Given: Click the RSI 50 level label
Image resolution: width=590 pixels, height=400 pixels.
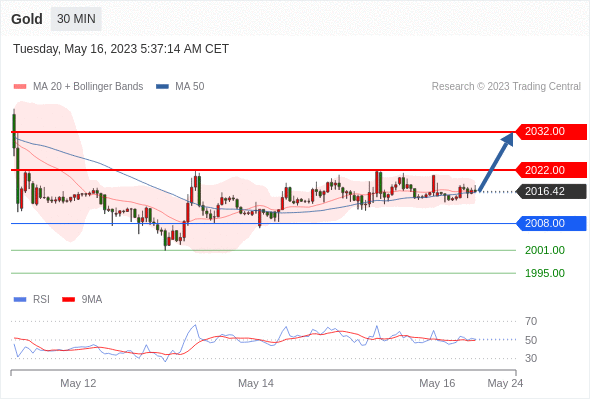Looking at the screenshot, I should click(x=531, y=340).
